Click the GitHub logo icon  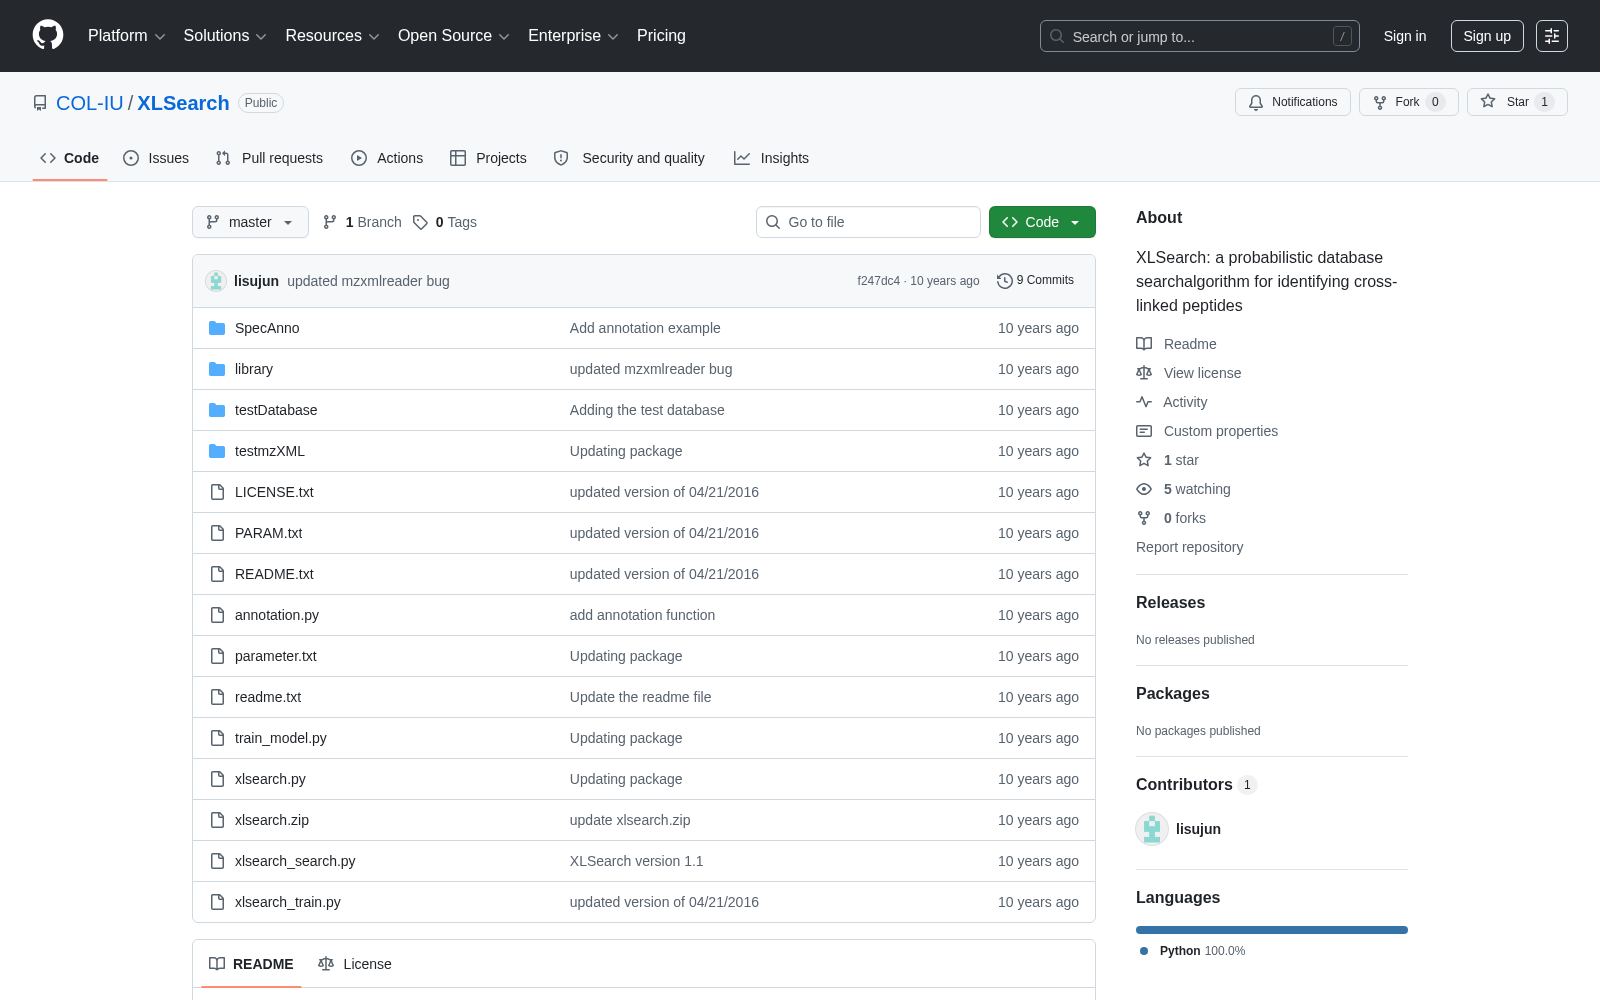[48, 35]
